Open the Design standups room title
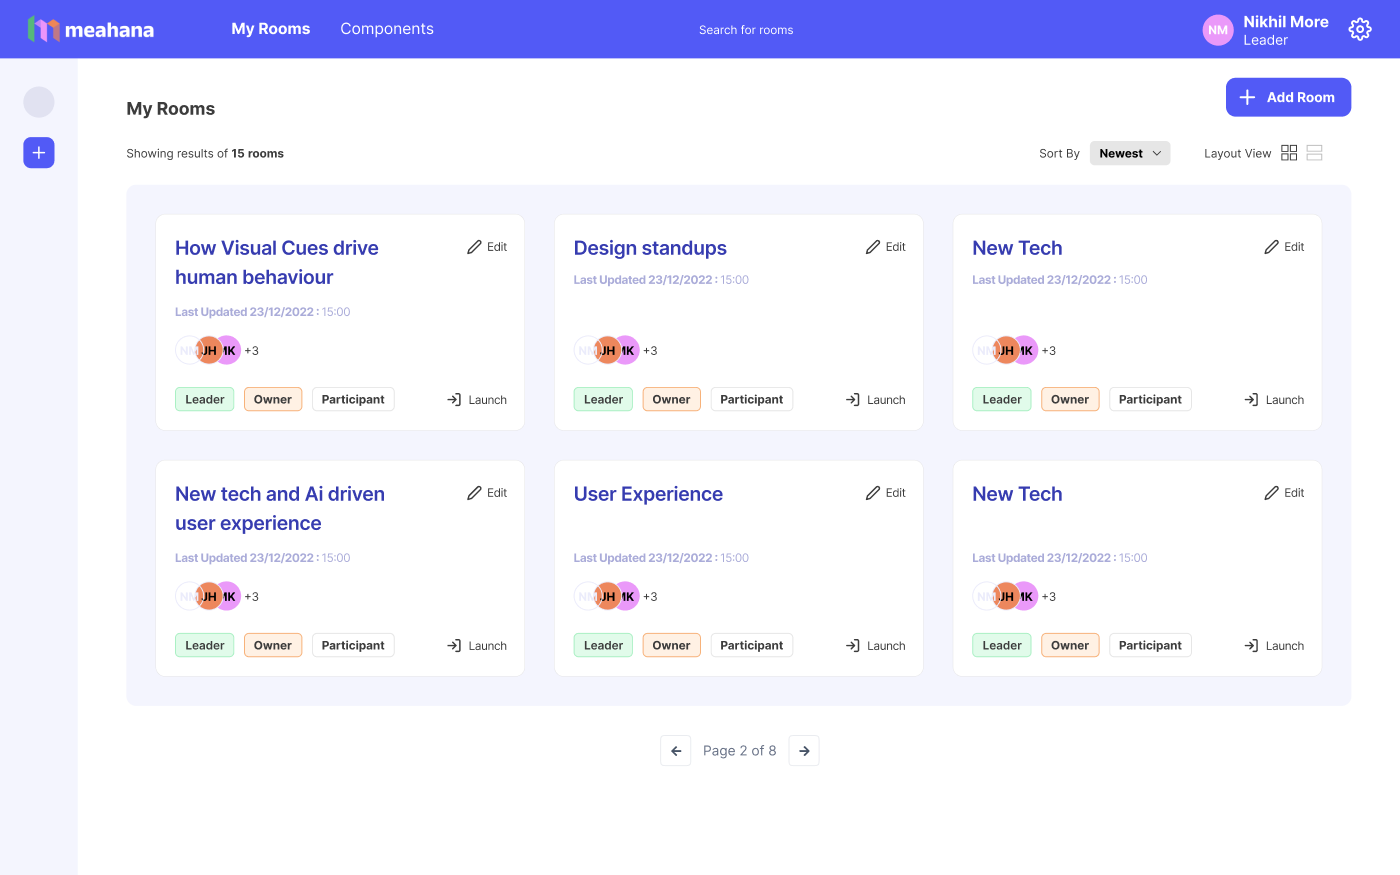 click(650, 248)
